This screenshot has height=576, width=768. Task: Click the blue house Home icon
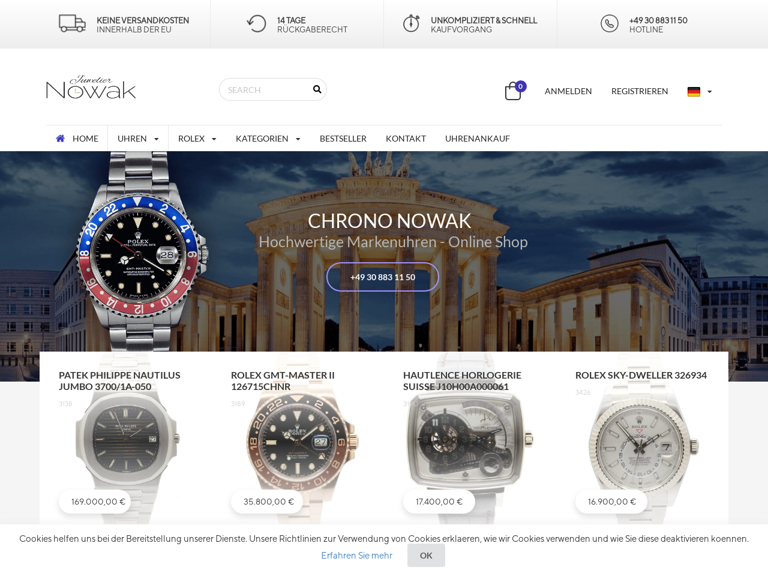[60, 138]
